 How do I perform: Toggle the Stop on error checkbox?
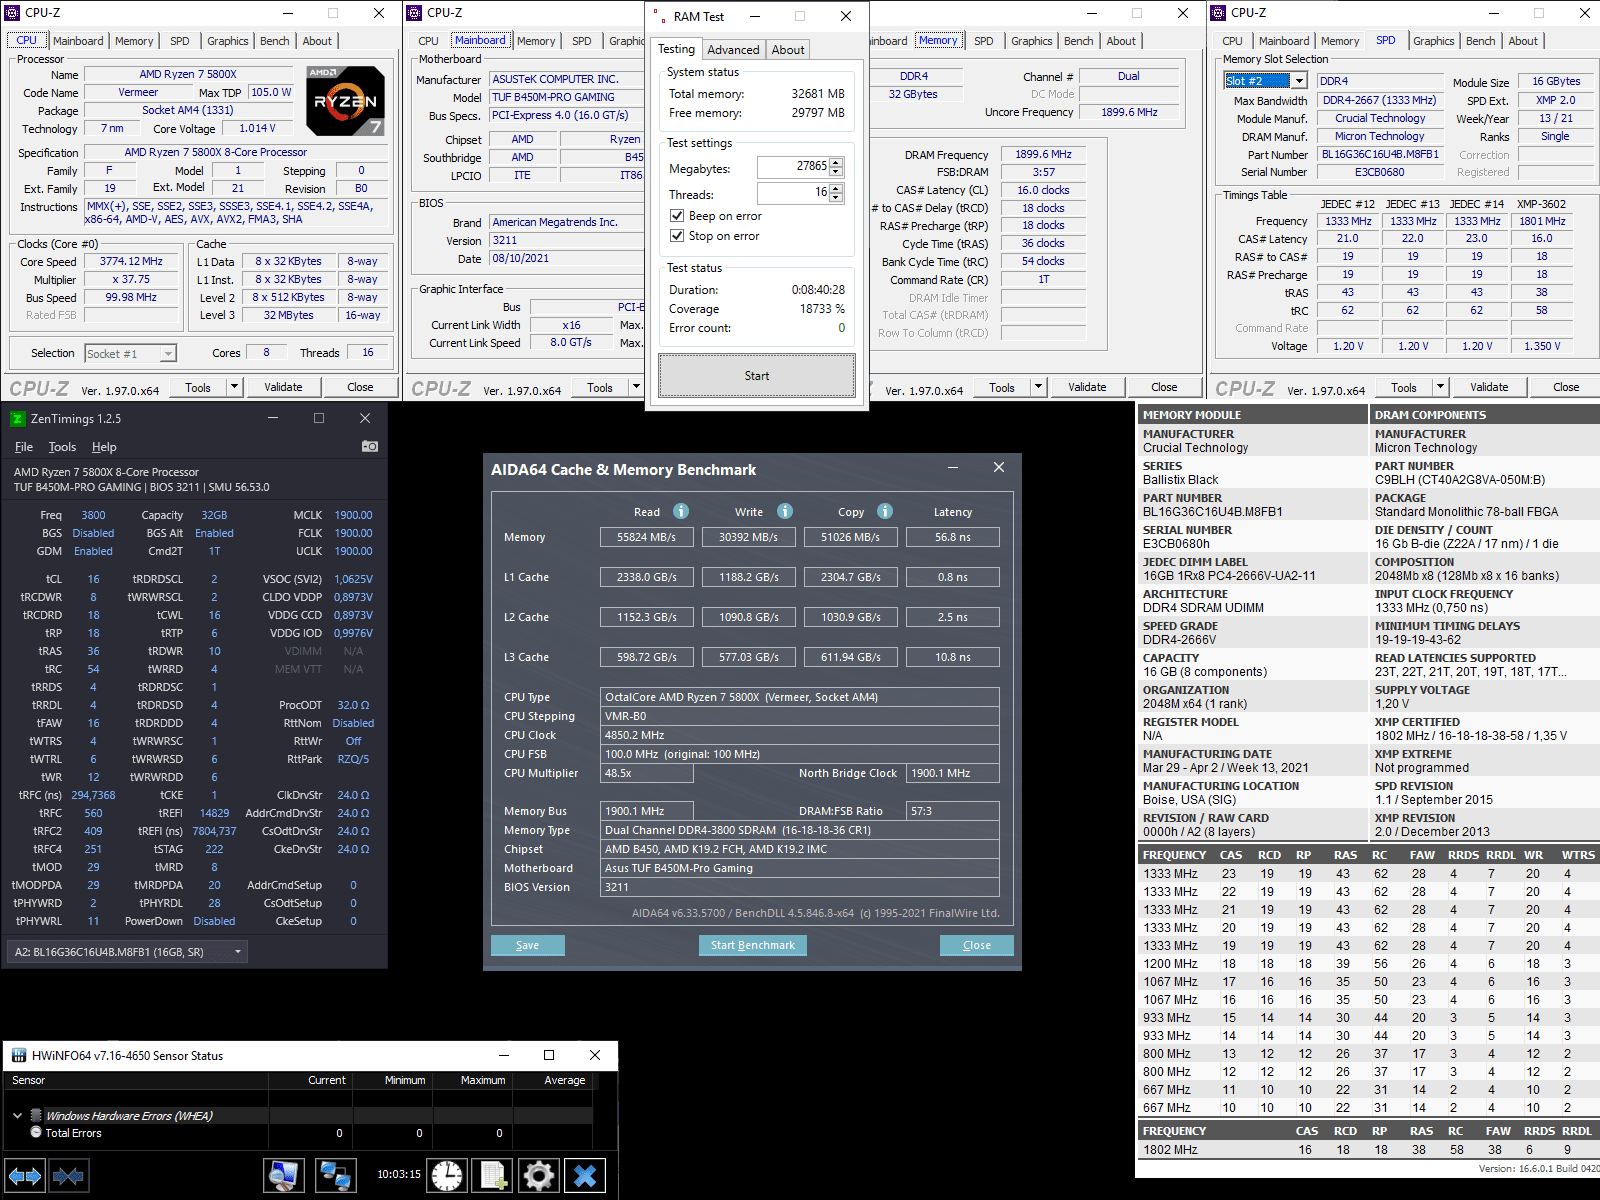tap(677, 236)
